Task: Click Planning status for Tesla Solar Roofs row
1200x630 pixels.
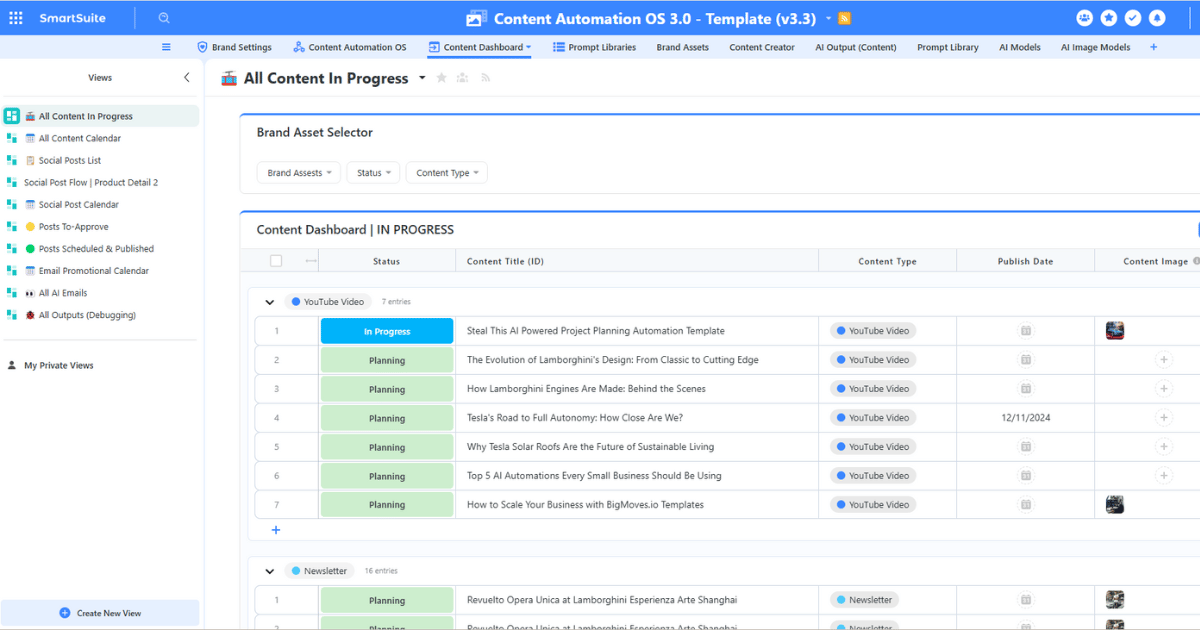Action: [x=387, y=447]
